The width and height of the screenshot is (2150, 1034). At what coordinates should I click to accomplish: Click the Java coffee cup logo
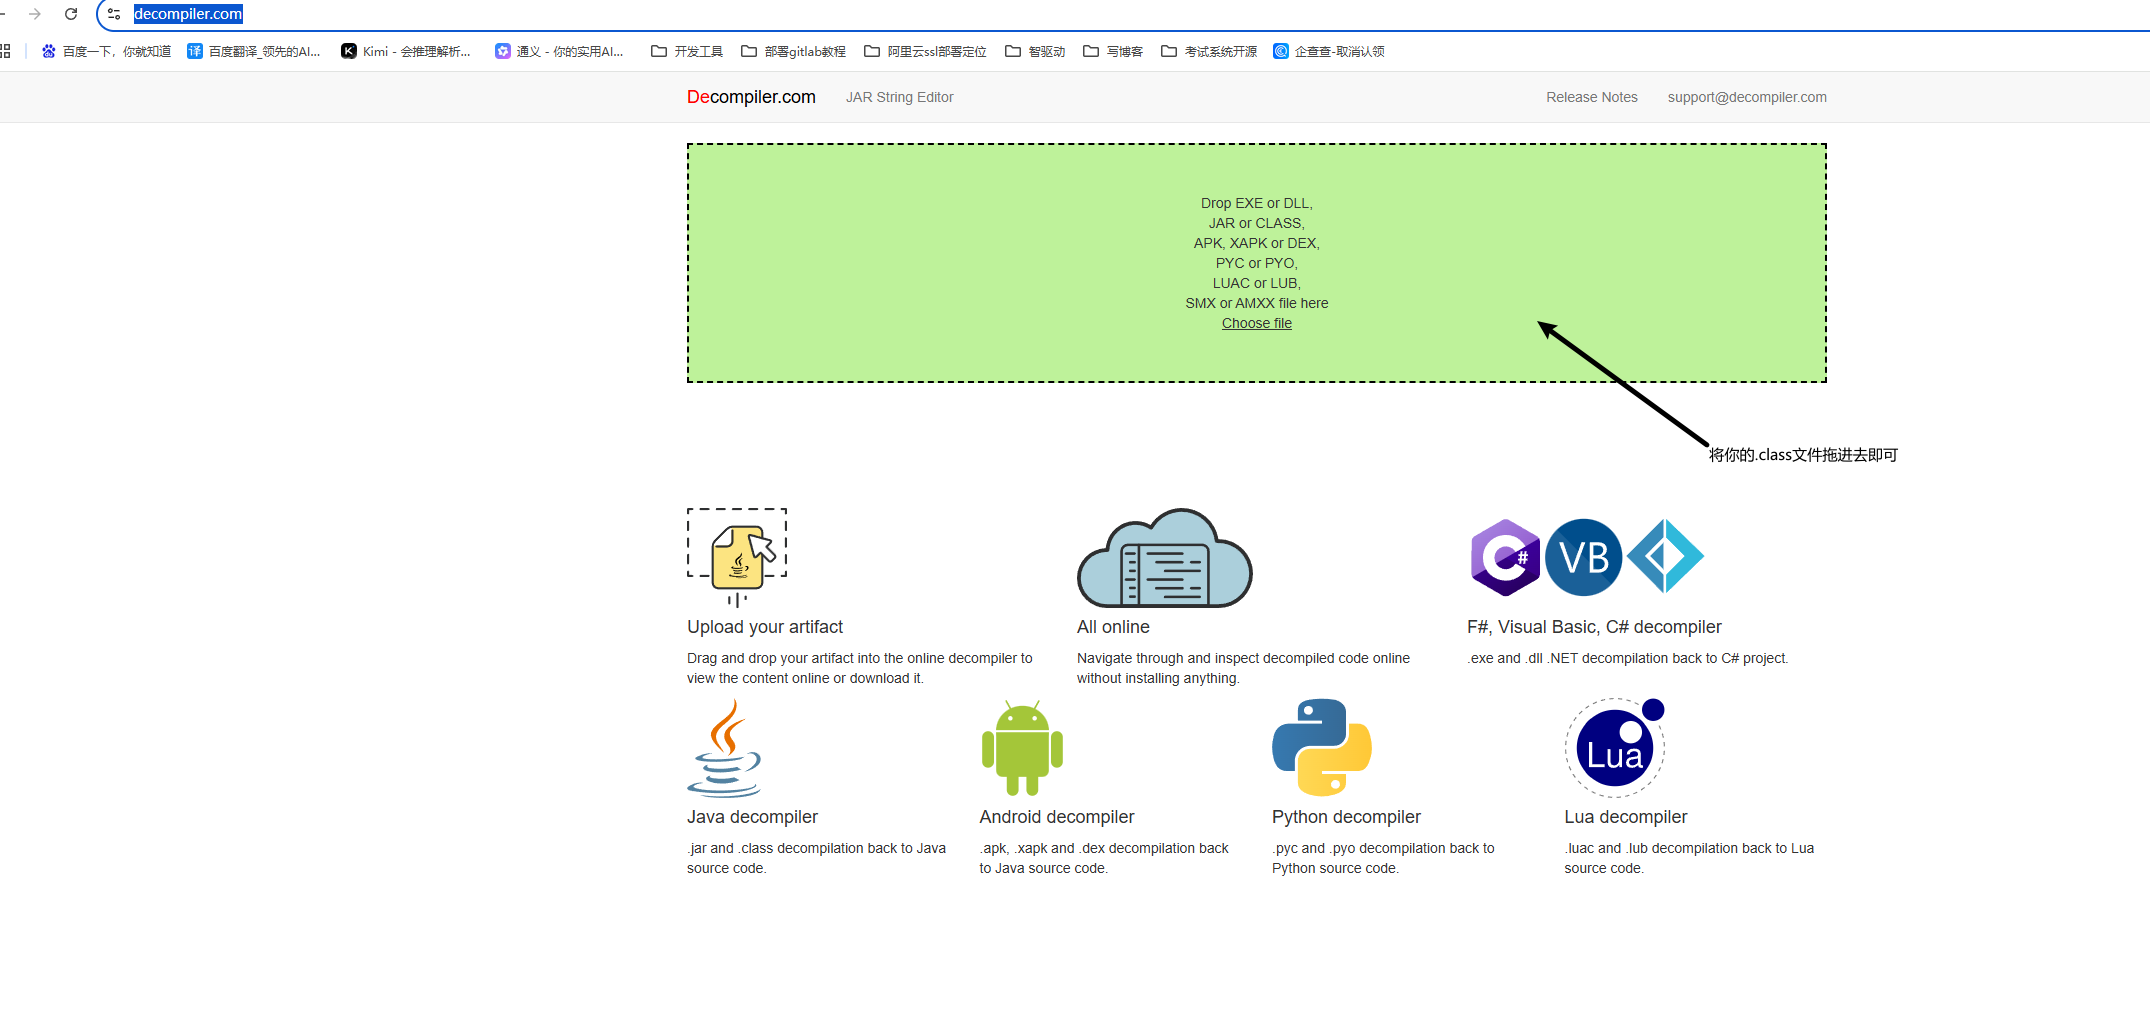(x=724, y=747)
